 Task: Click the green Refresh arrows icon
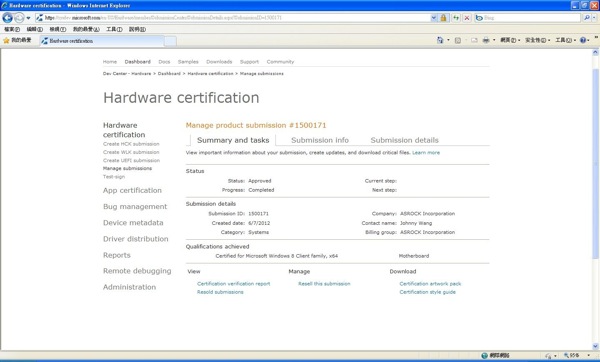(456, 18)
